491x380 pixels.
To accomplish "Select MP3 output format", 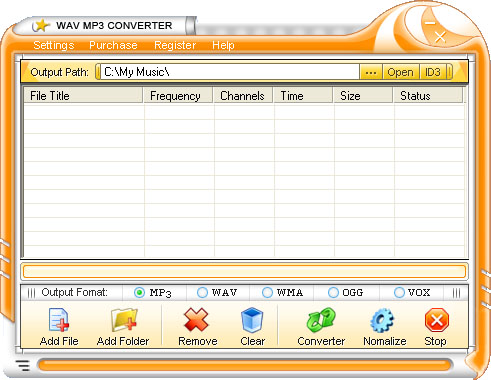I will point(139,293).
